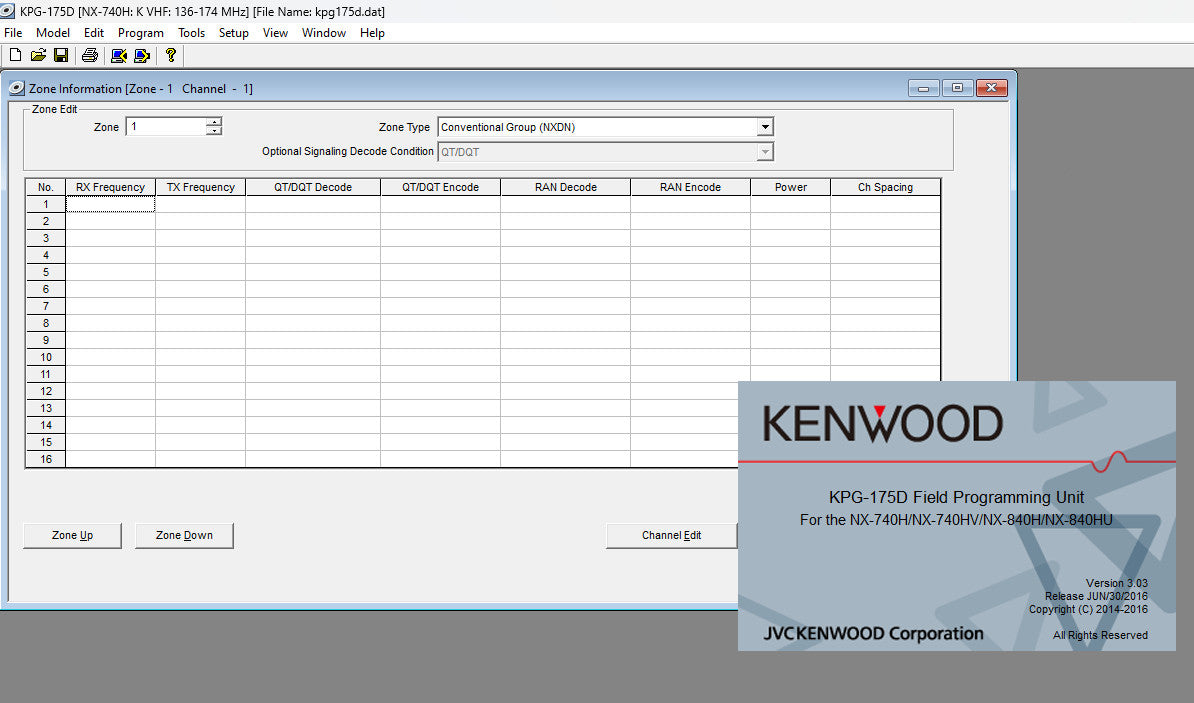Screen dimensions: 1194x703
Task: Open the Help menu
Action: [x=372, y=33]
